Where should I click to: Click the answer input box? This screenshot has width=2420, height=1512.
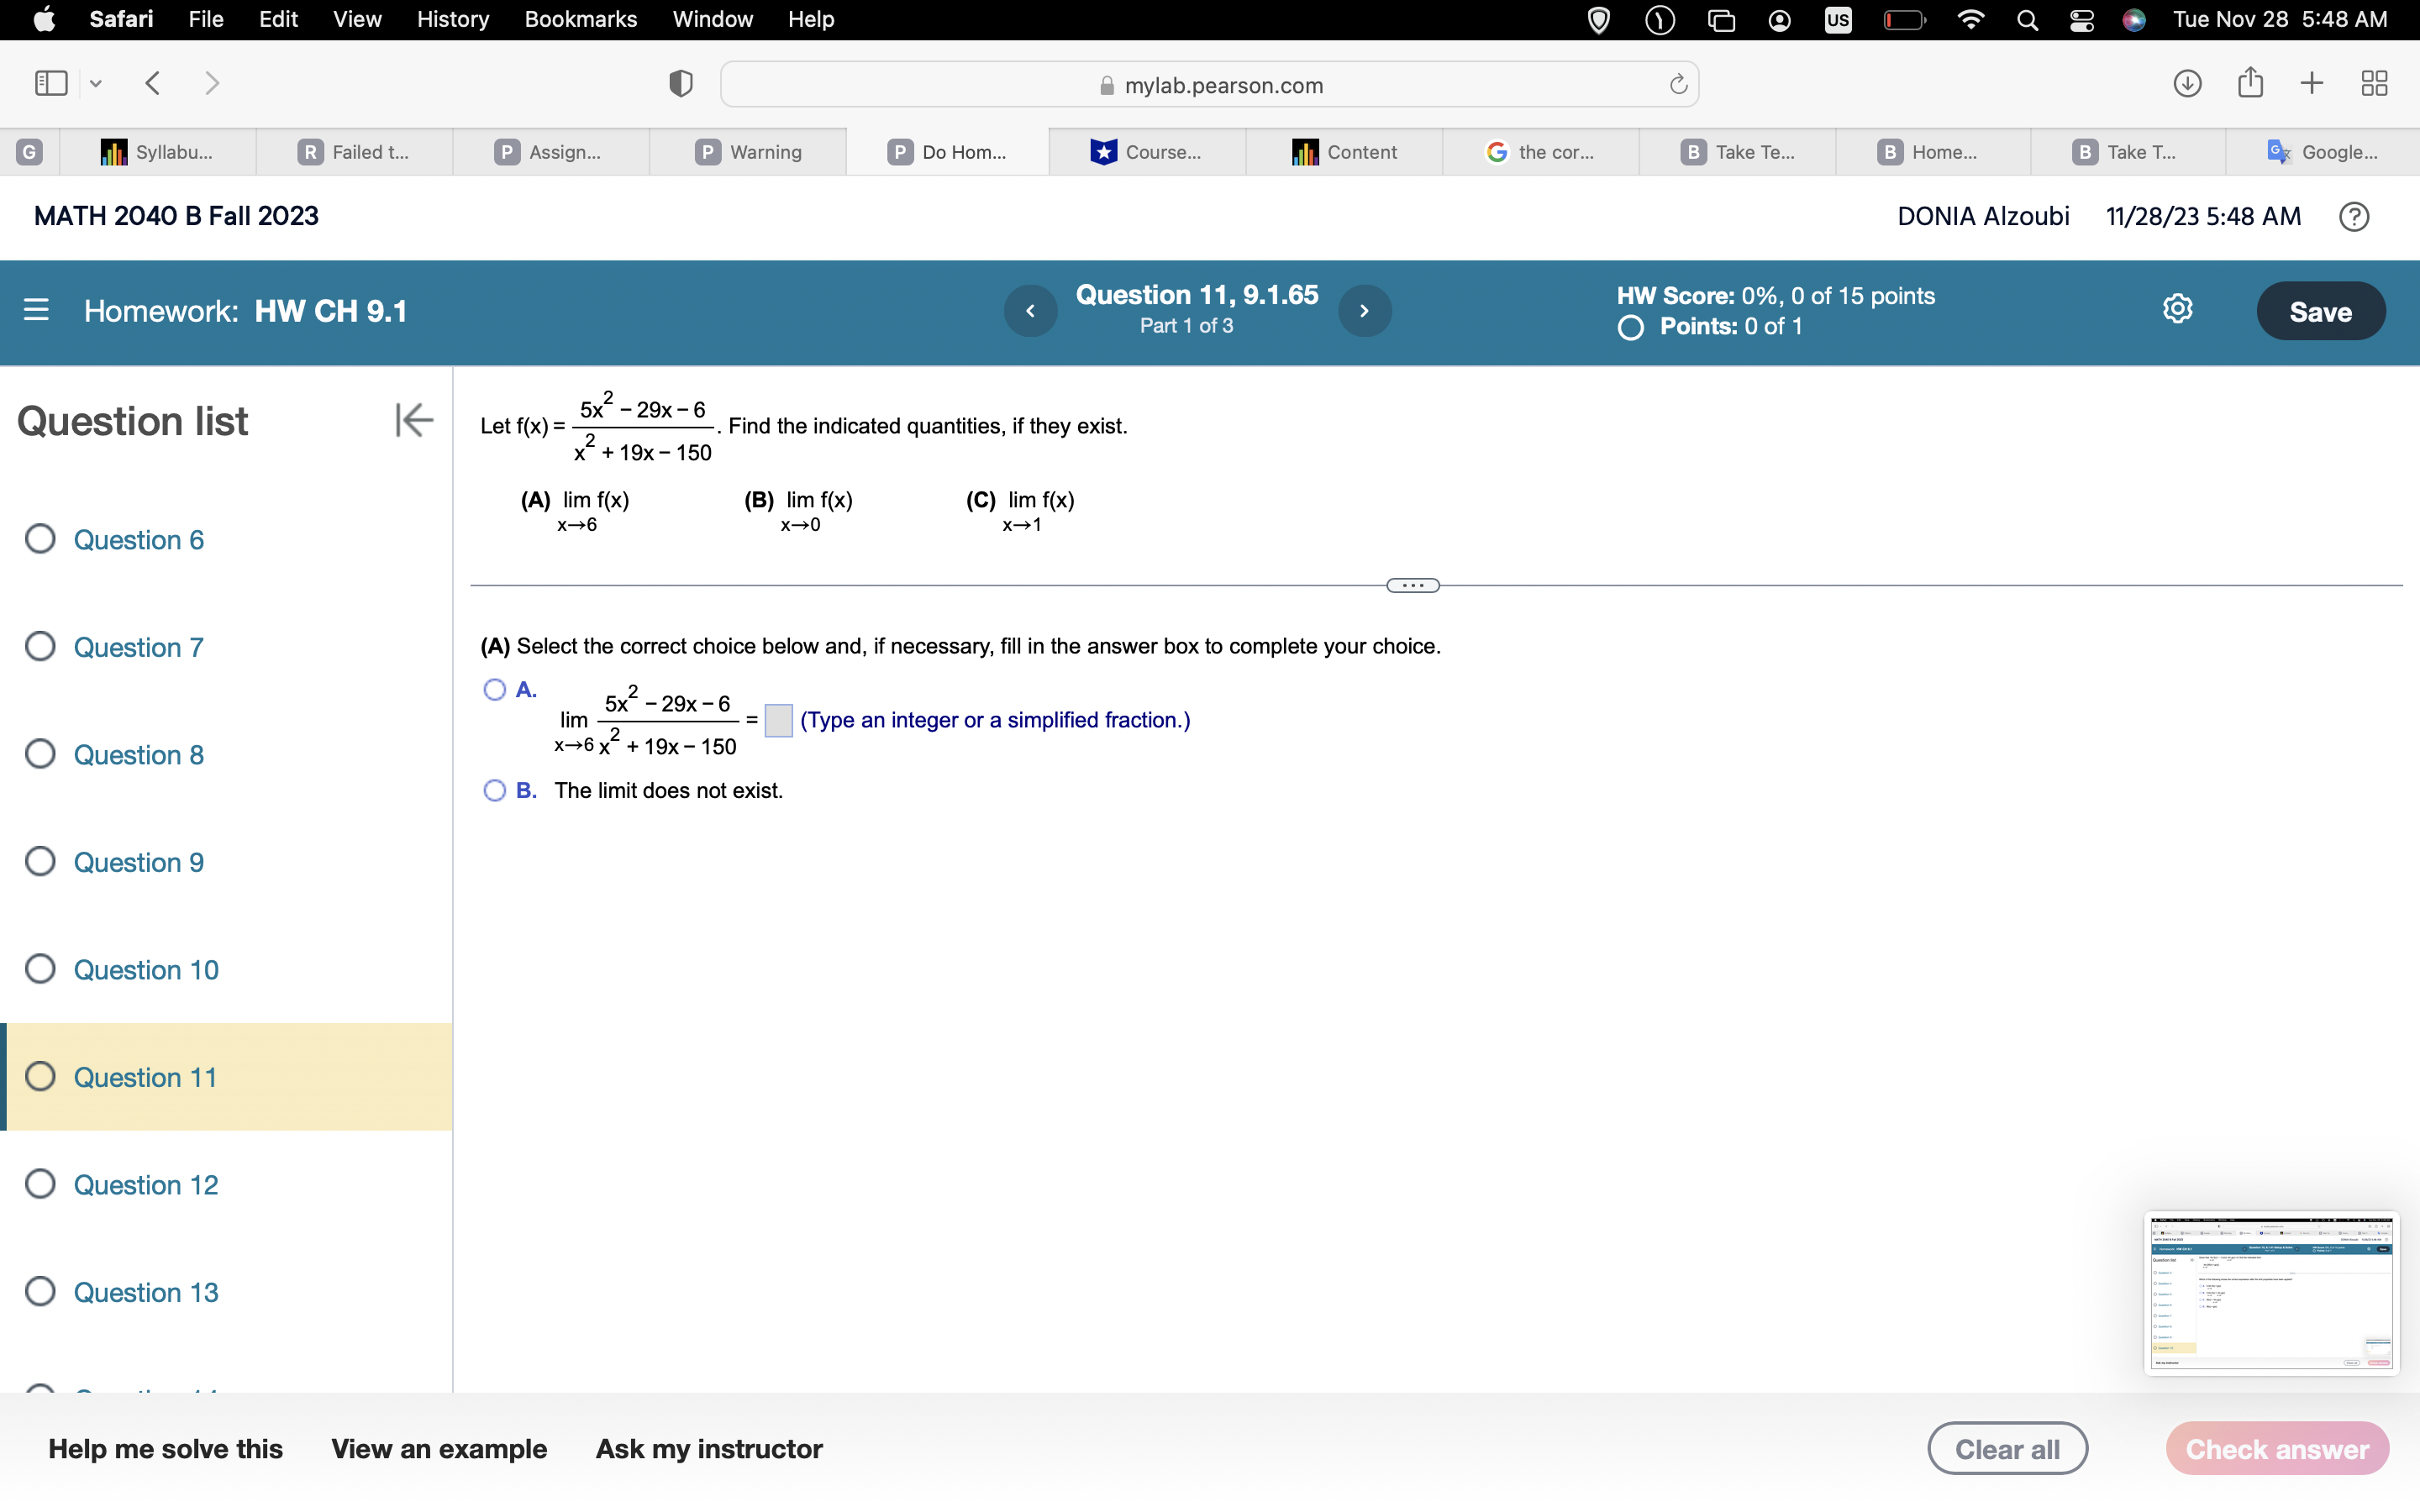778,720
